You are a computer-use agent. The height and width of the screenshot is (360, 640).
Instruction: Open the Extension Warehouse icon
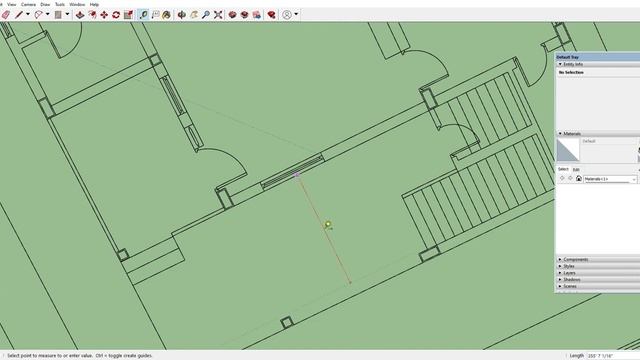(x=257, y=15)
